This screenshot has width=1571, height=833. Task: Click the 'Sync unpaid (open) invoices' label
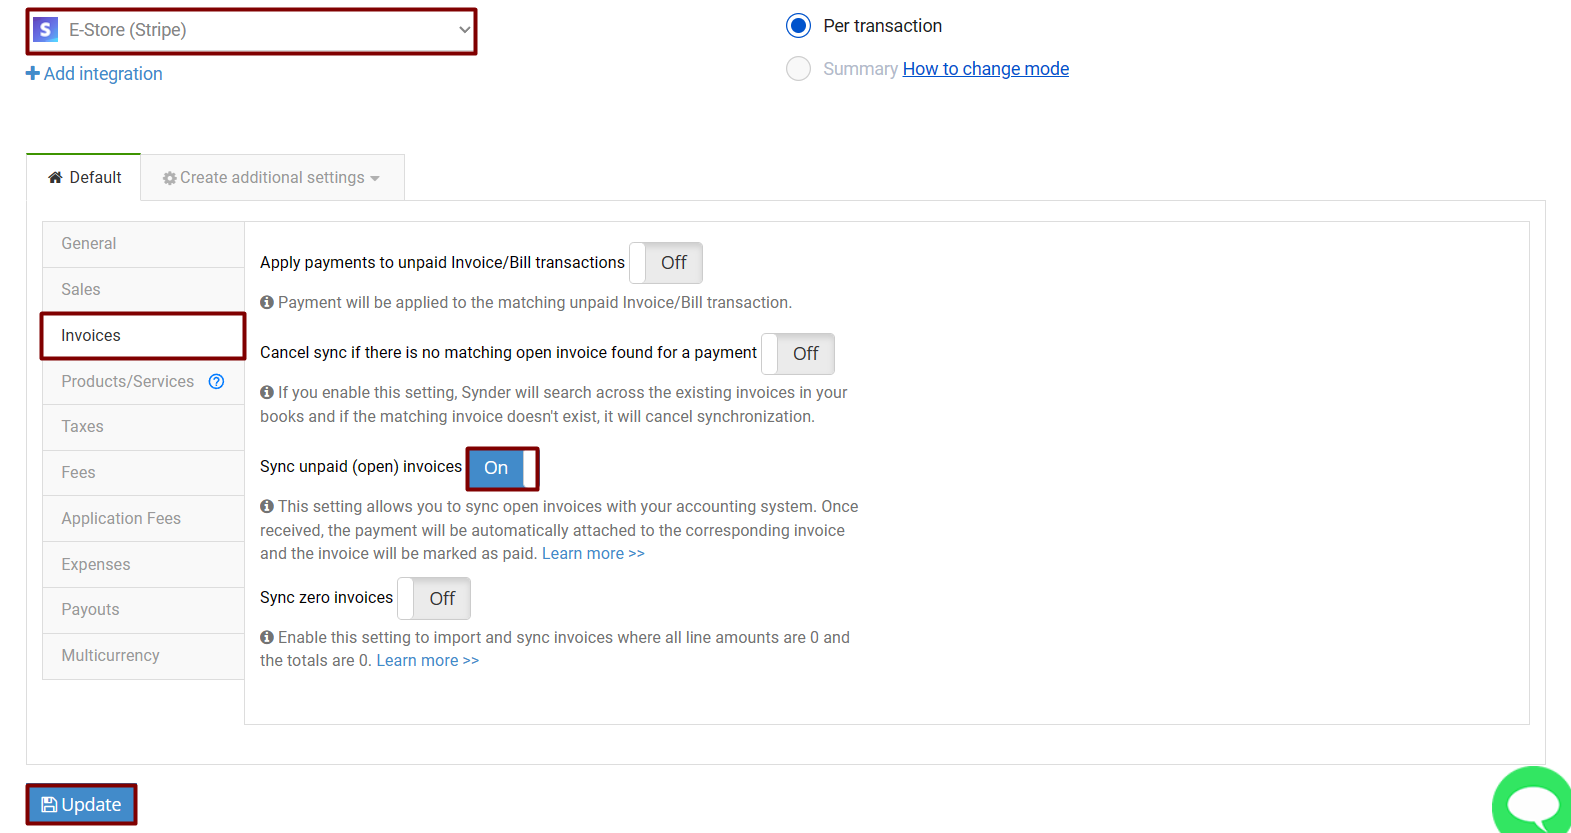pos(361,467)
